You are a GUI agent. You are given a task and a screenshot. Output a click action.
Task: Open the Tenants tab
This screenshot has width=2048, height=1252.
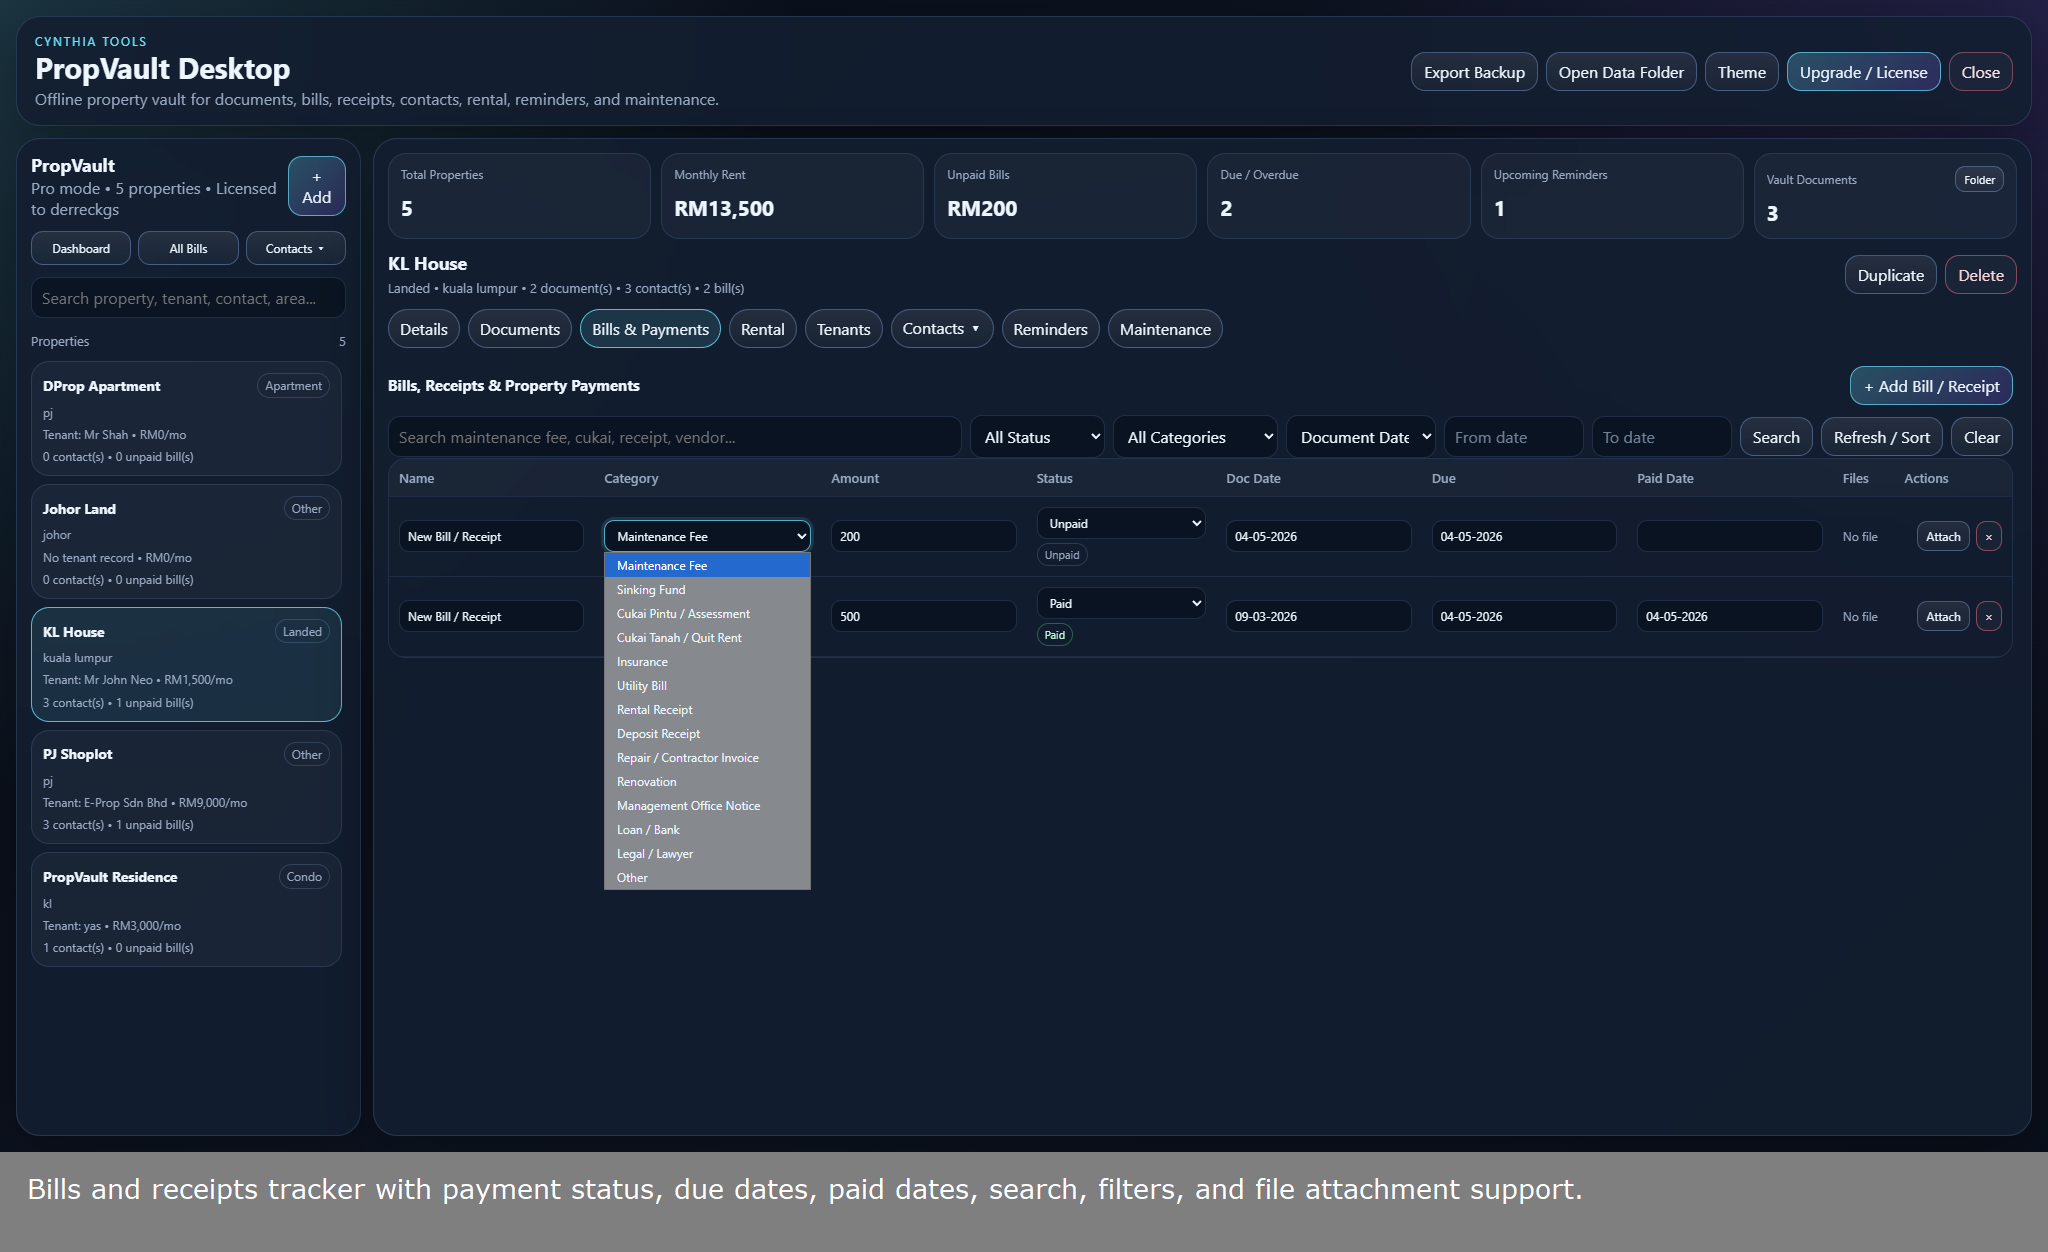pyautogui.click(x=844, y=329)
